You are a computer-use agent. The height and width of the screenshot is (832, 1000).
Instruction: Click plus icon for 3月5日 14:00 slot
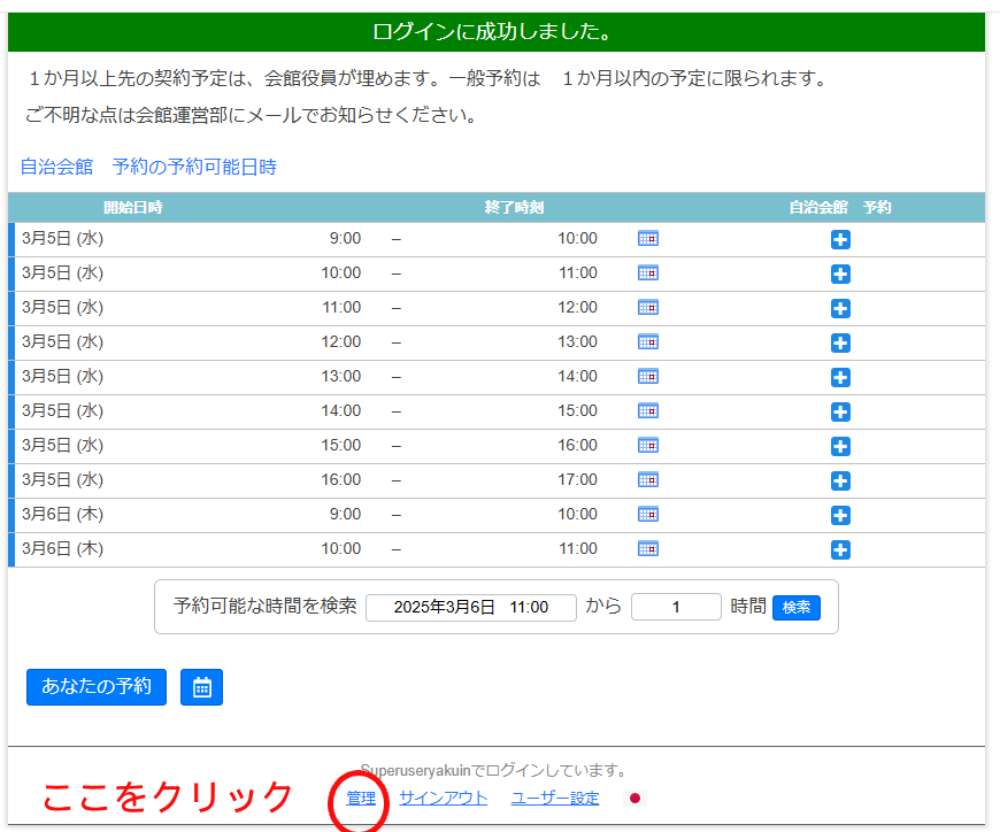point(840,411)
